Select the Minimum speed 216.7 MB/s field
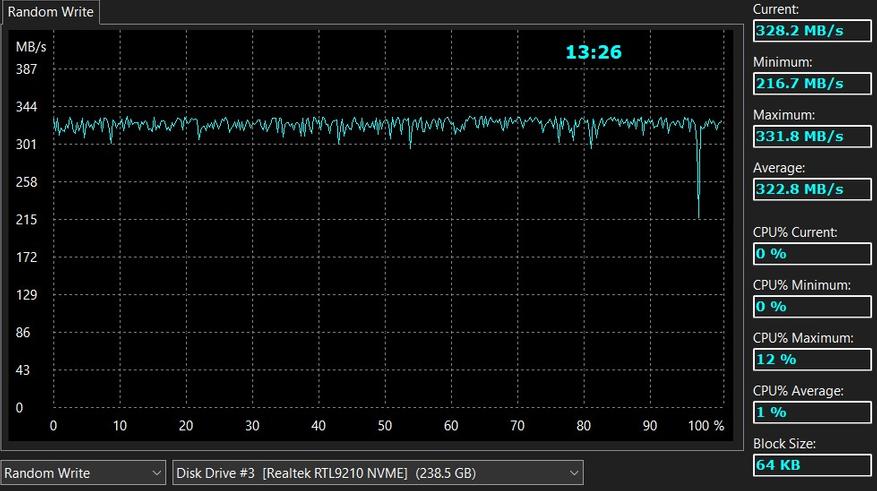The width and height of the screenshot is (877, 491). (811, 83)
